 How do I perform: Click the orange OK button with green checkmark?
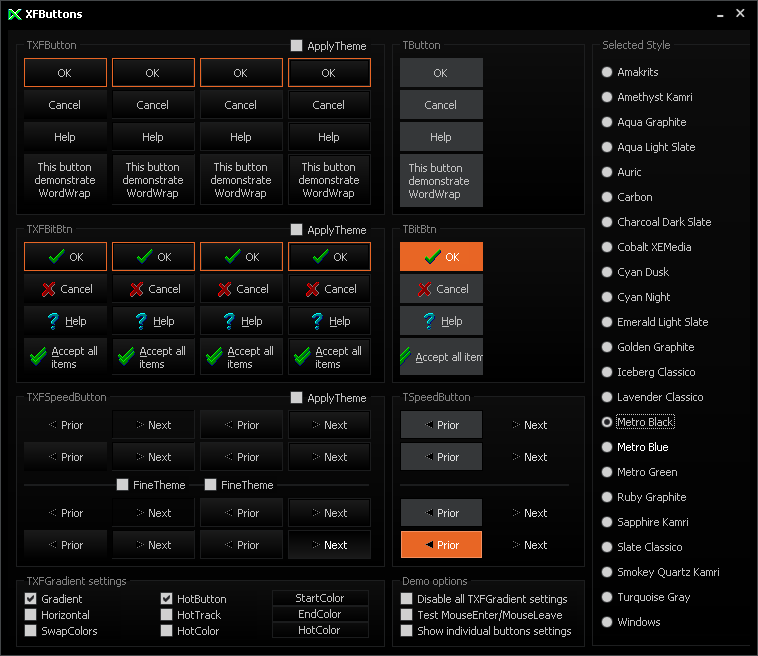pyautogui.click(x=441, y=257)
